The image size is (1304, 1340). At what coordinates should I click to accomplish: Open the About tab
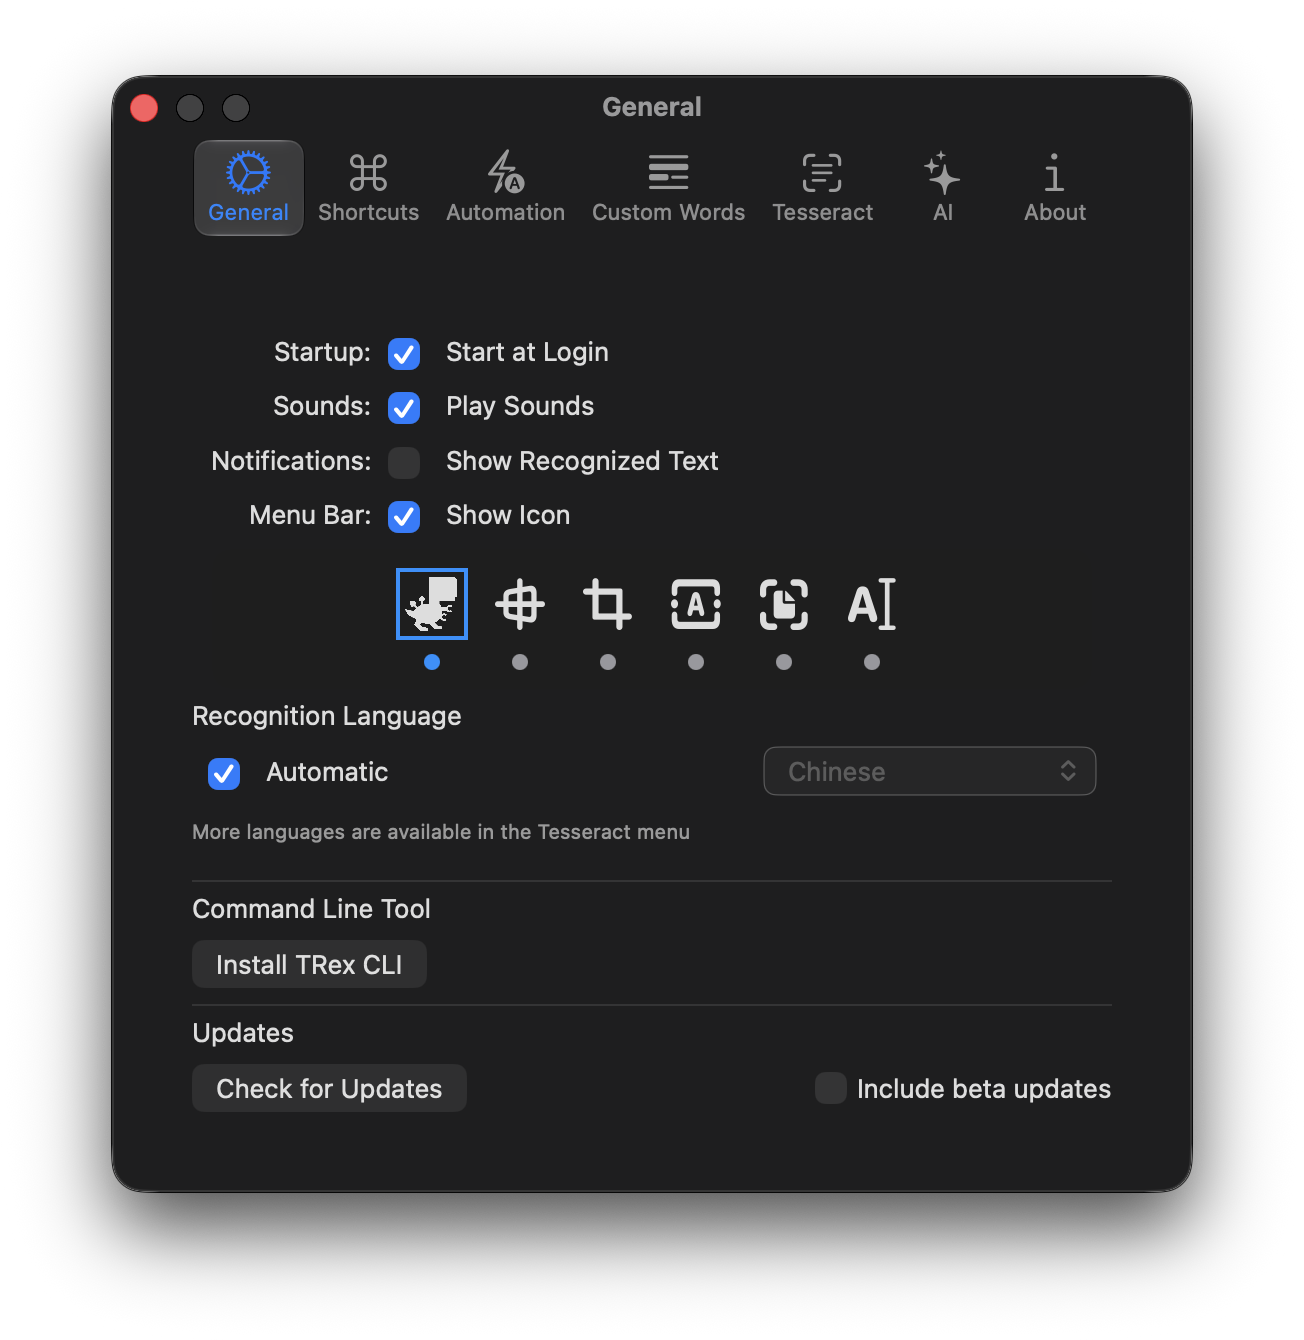[1054, 188]
